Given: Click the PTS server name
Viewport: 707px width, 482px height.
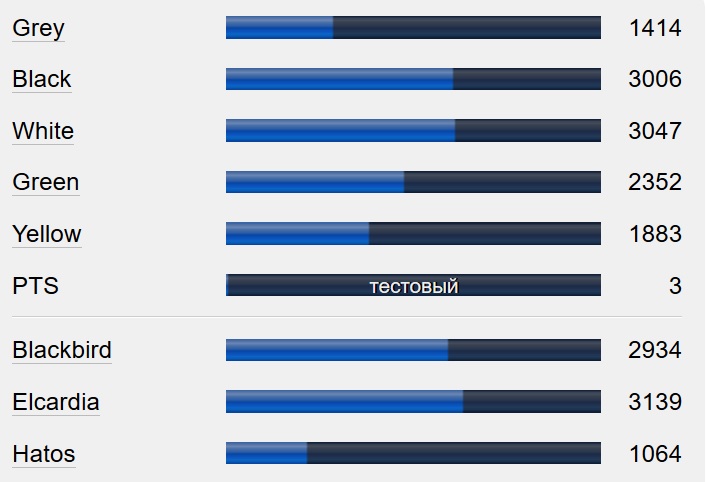Looking at the screenshot, I should [36, 286].
